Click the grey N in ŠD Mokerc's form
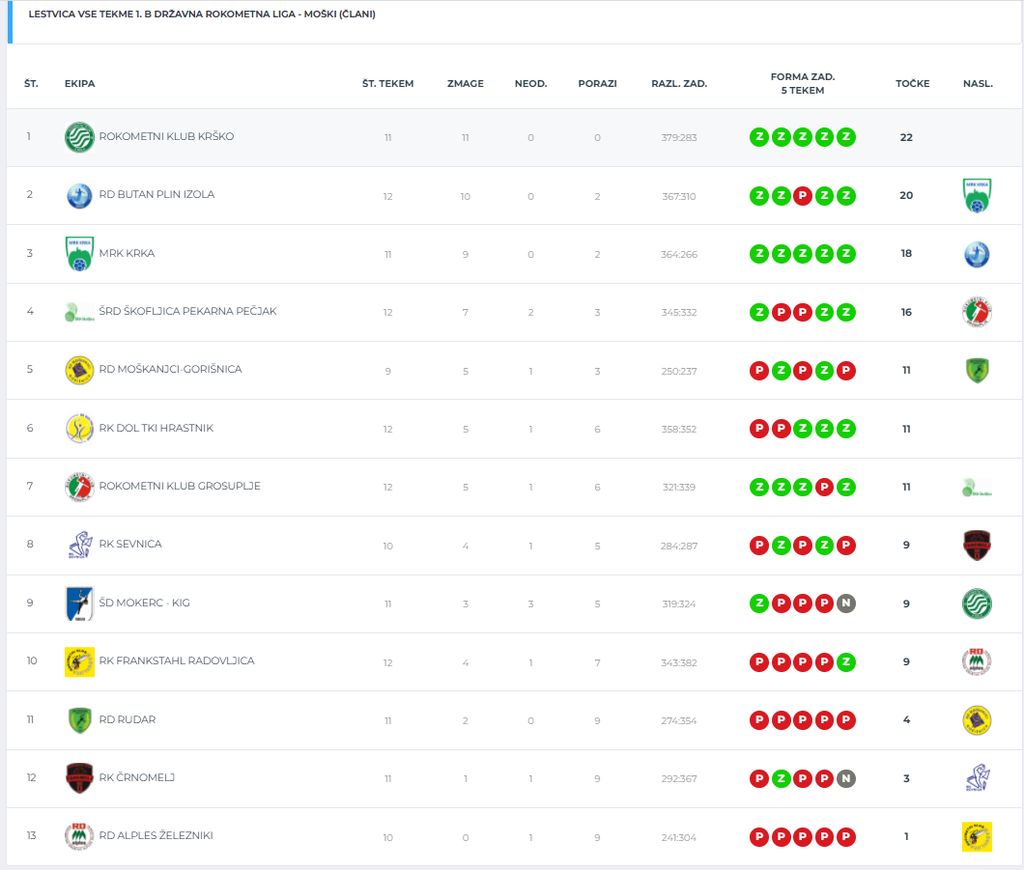 (x=846, y=603)
